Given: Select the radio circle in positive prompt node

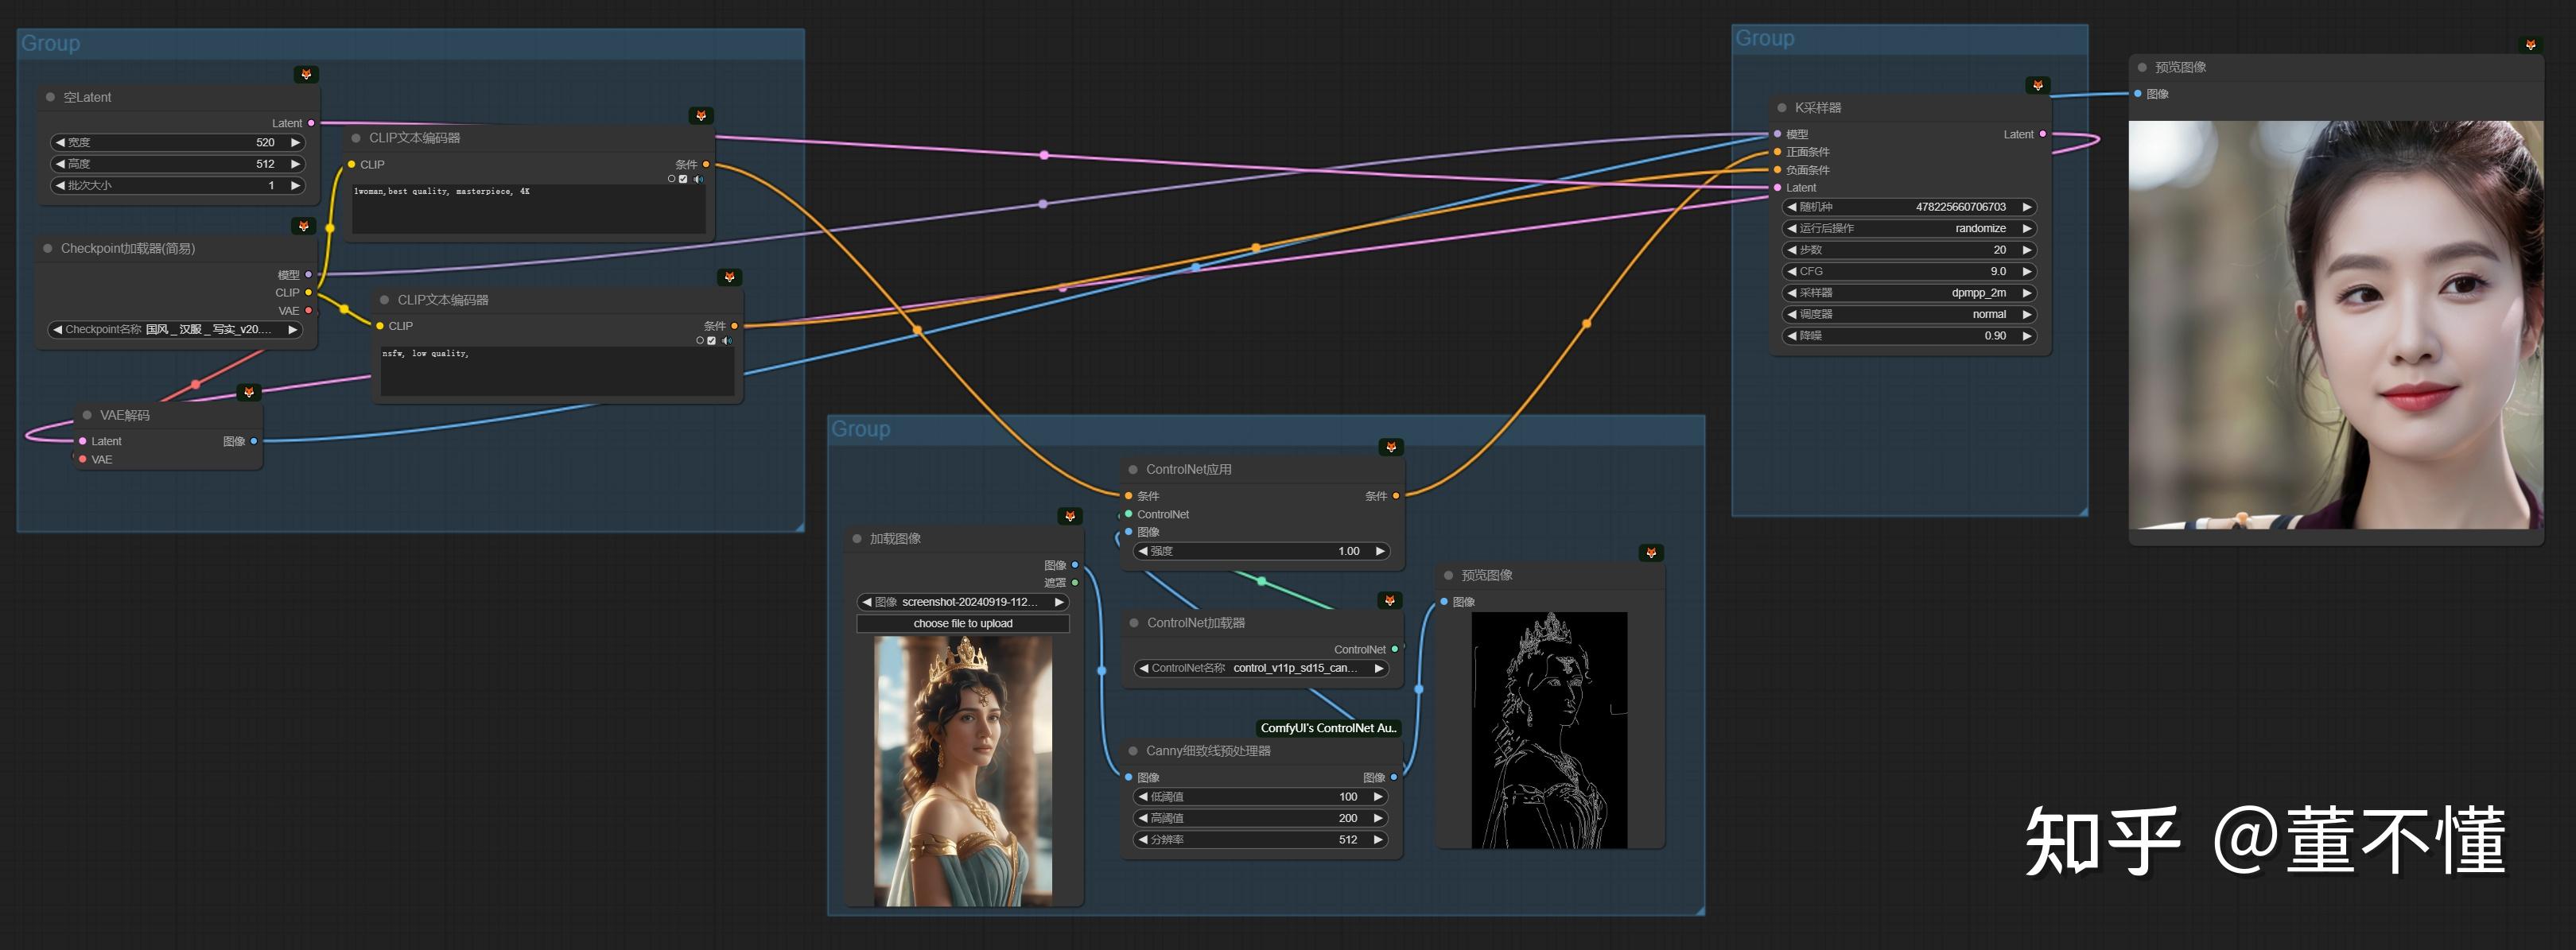Looking at the screenshot, I should coord(671,179).
